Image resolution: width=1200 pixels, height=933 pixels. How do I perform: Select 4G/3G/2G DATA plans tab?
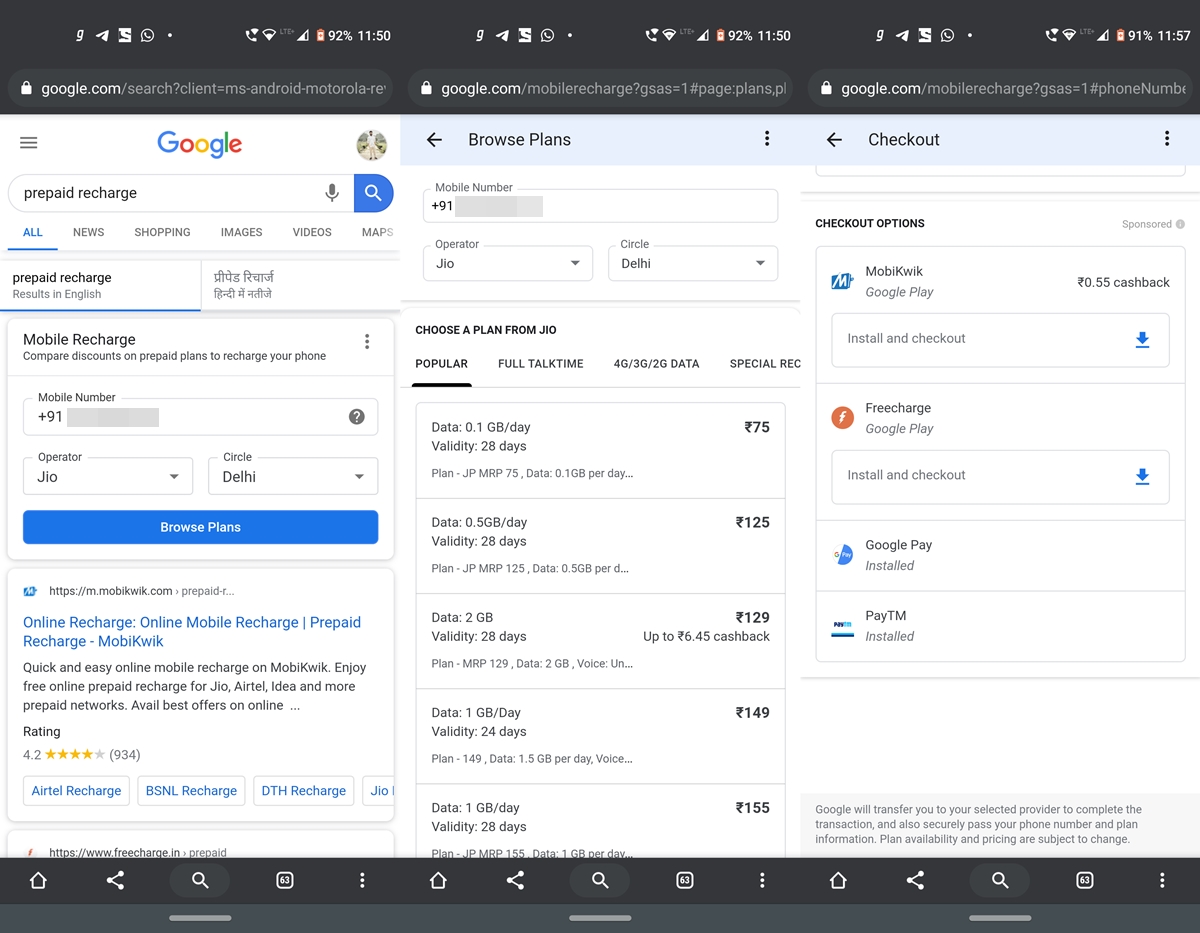click(x=657, y=364)
